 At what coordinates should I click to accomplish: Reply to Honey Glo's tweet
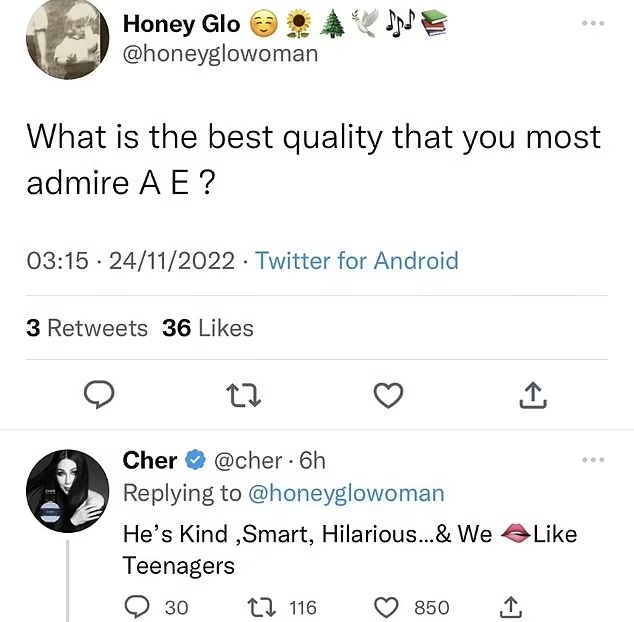(x=97, y=396)
